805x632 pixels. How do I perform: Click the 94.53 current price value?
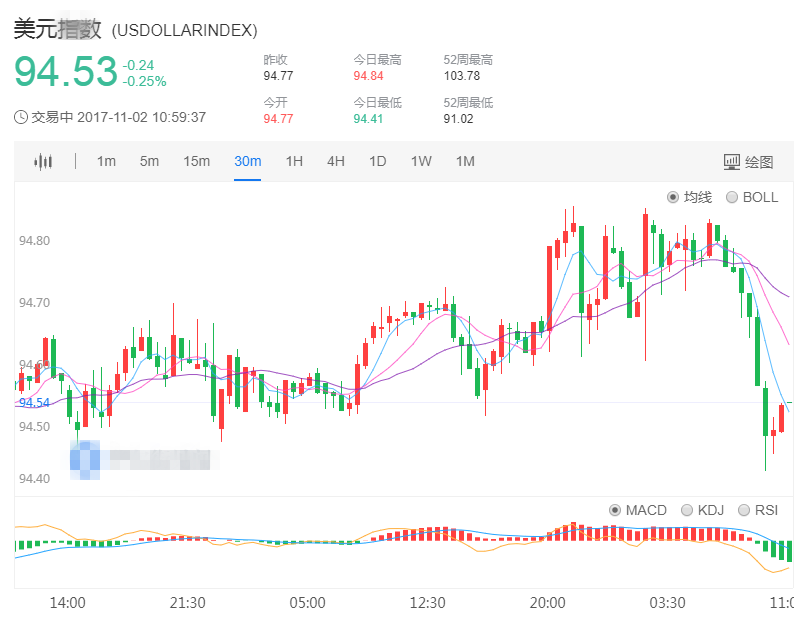click(66, 72)
